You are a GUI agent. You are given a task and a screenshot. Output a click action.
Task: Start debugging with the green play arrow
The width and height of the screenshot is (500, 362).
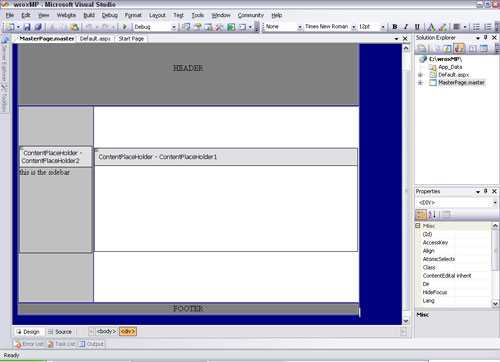coord(125,27)
